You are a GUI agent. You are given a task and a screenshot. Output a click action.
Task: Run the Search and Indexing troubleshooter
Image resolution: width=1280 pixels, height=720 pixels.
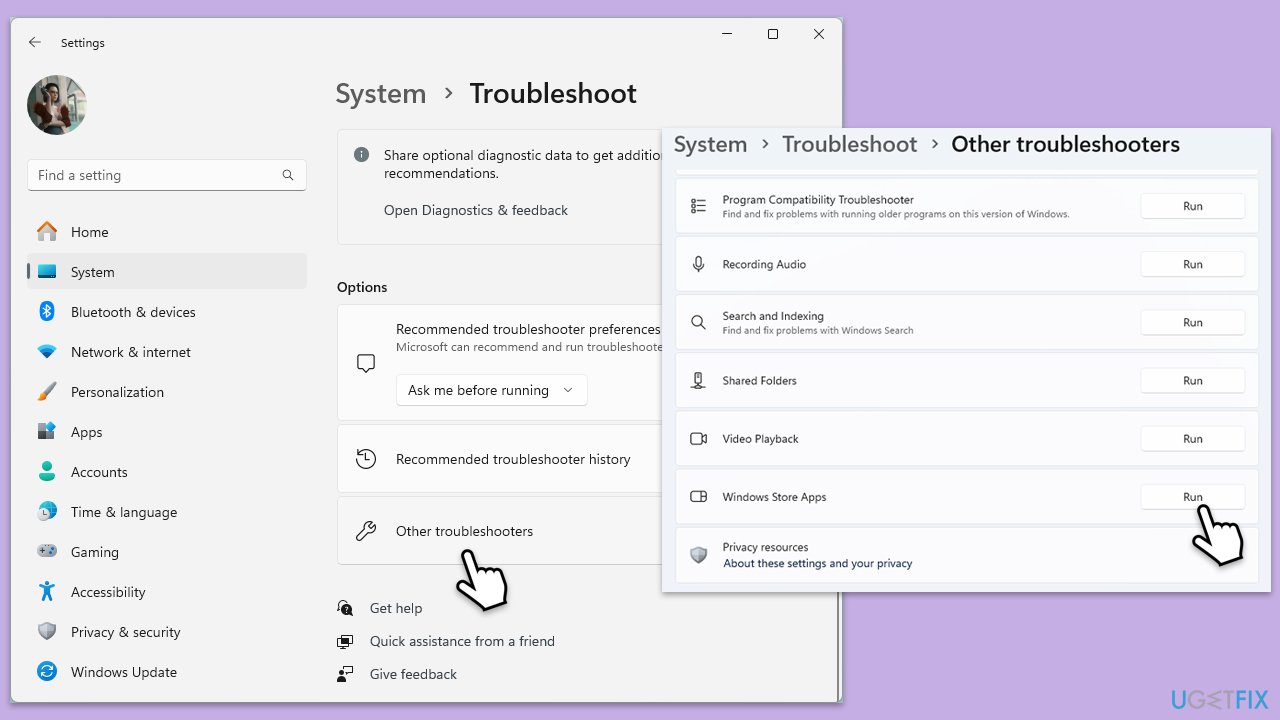1193,322
